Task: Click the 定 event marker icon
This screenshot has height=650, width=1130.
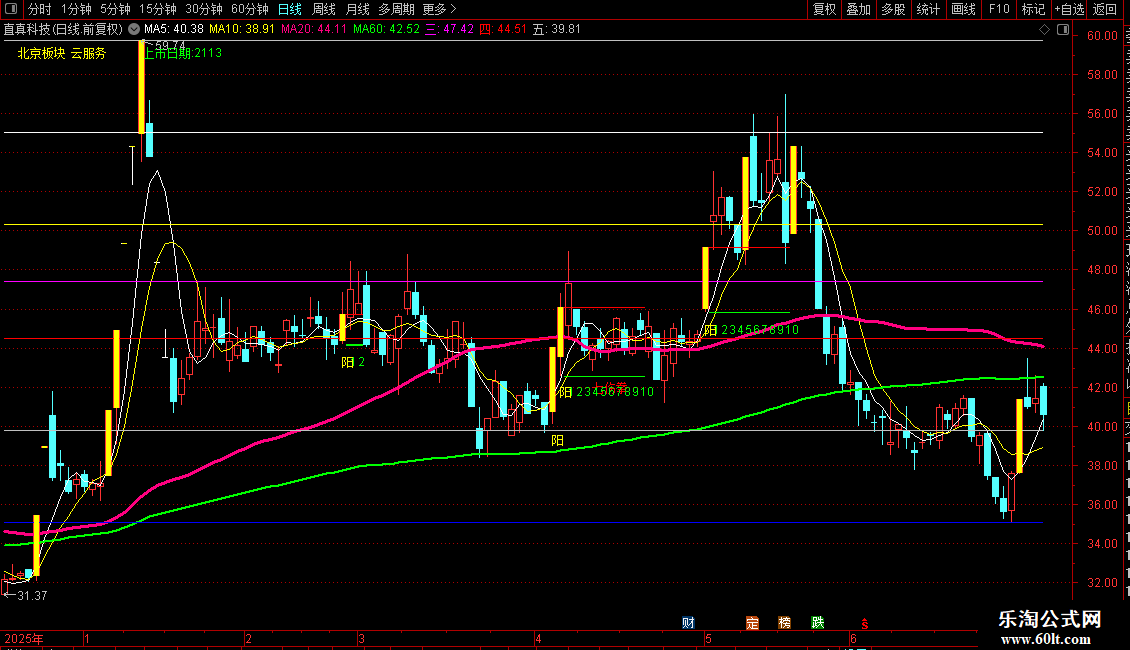Action: (x=752, y=623)
